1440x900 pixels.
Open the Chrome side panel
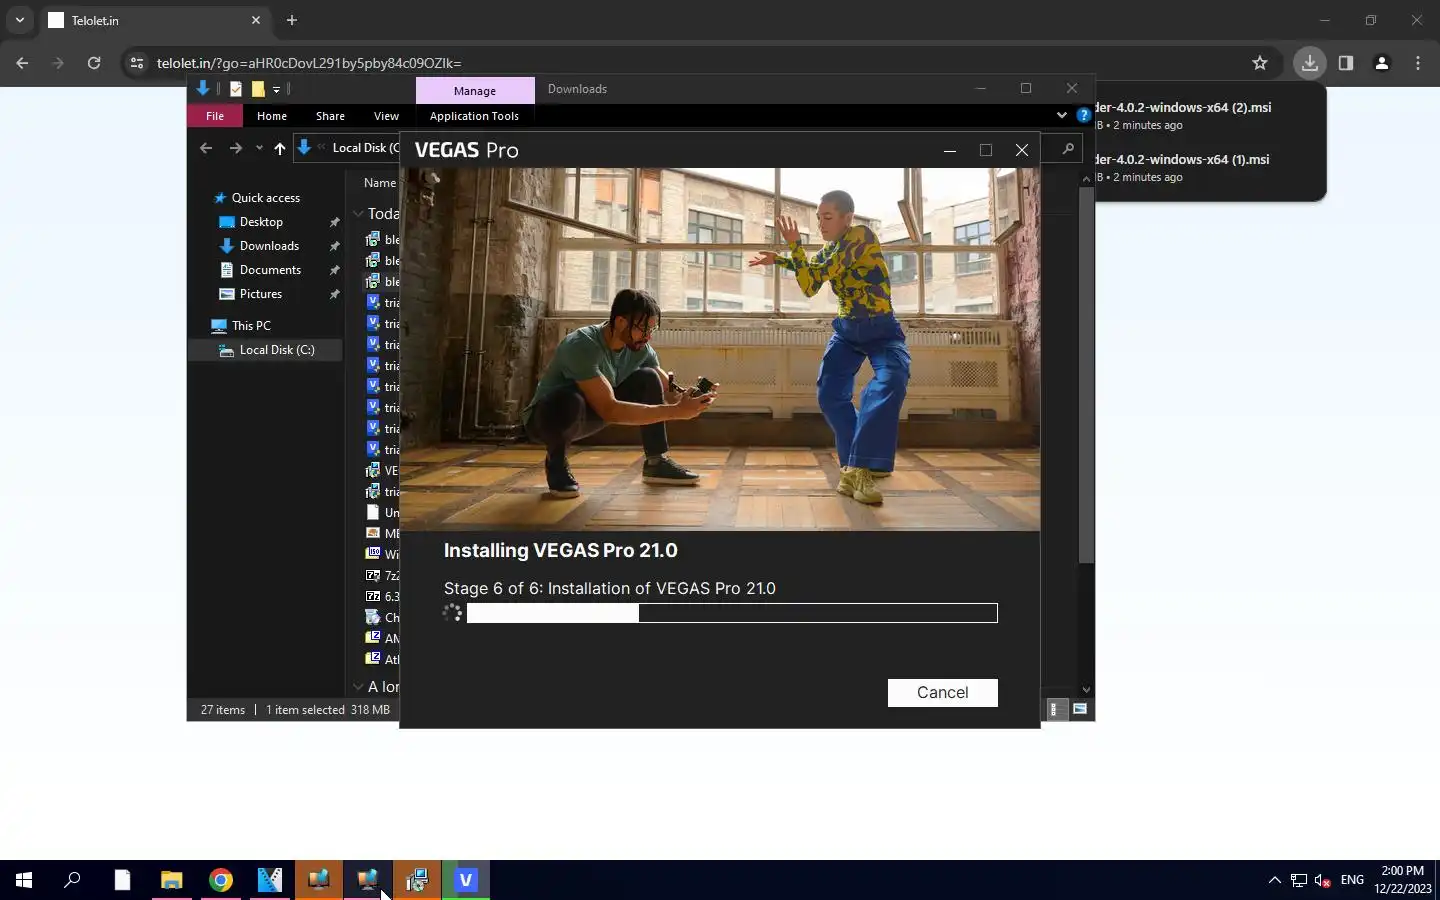point(1346,63)
